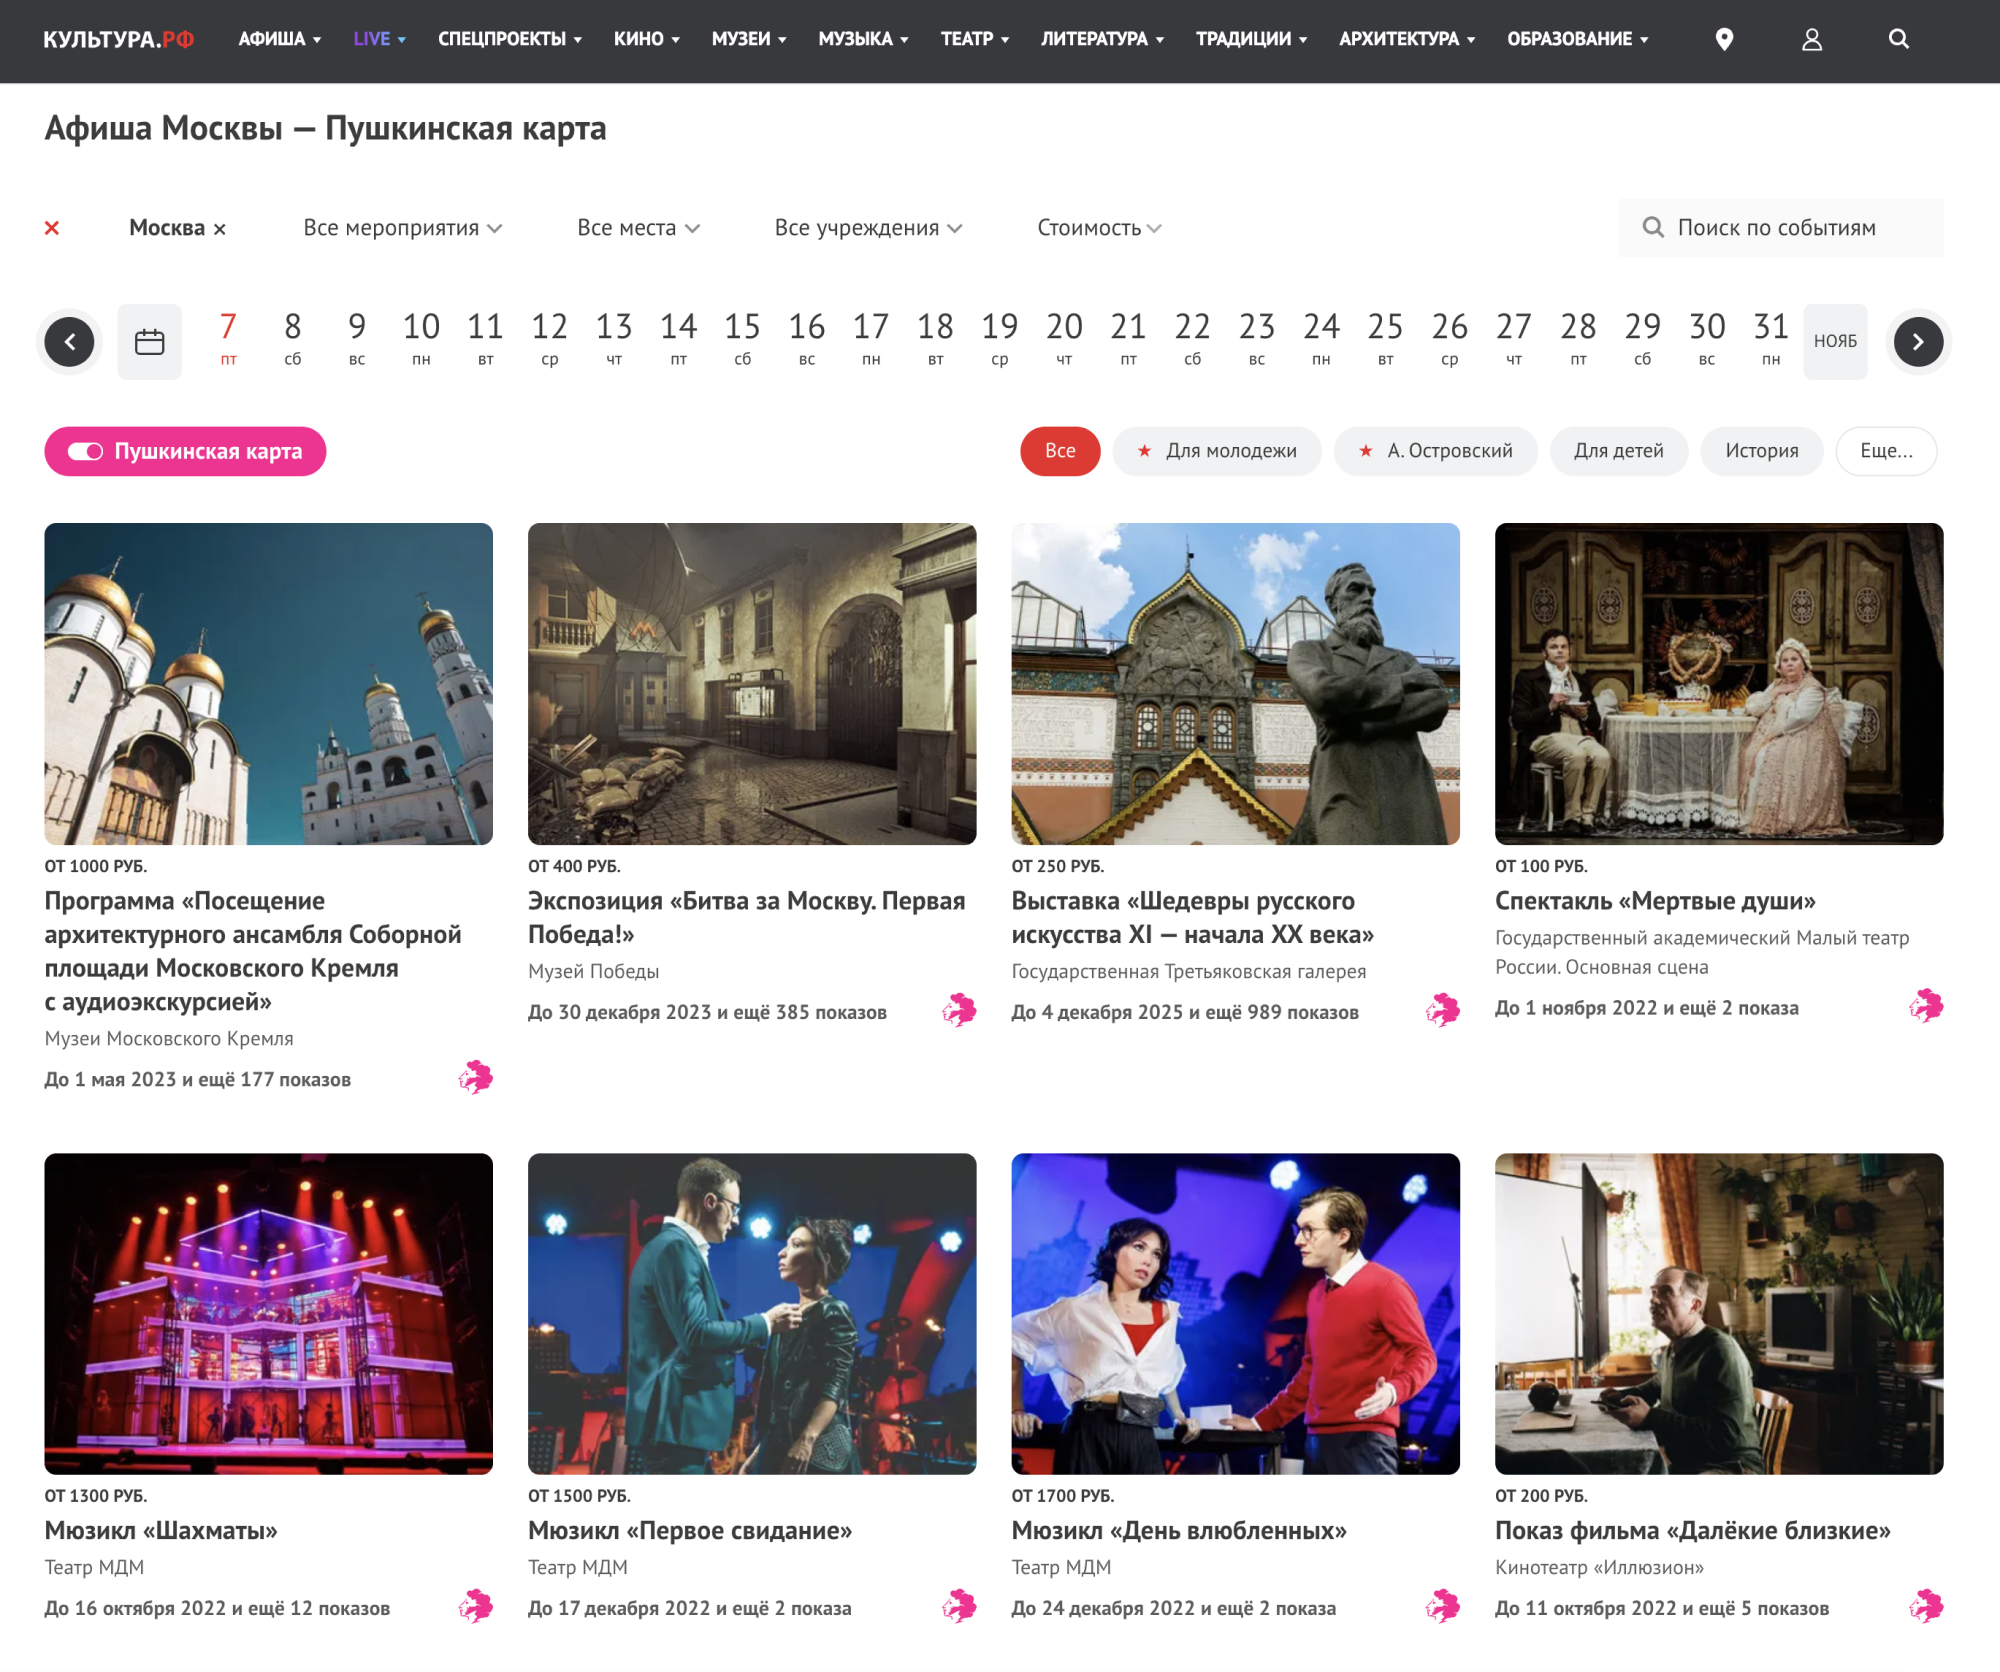Viewport: 2000px width, 1672px height.
Task: Open the header search magnifier icon
Action: click(x=1899, y=39)
